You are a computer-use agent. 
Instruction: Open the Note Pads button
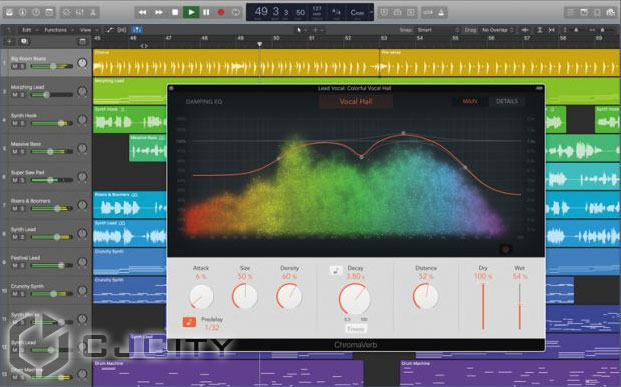coord(584,12)
